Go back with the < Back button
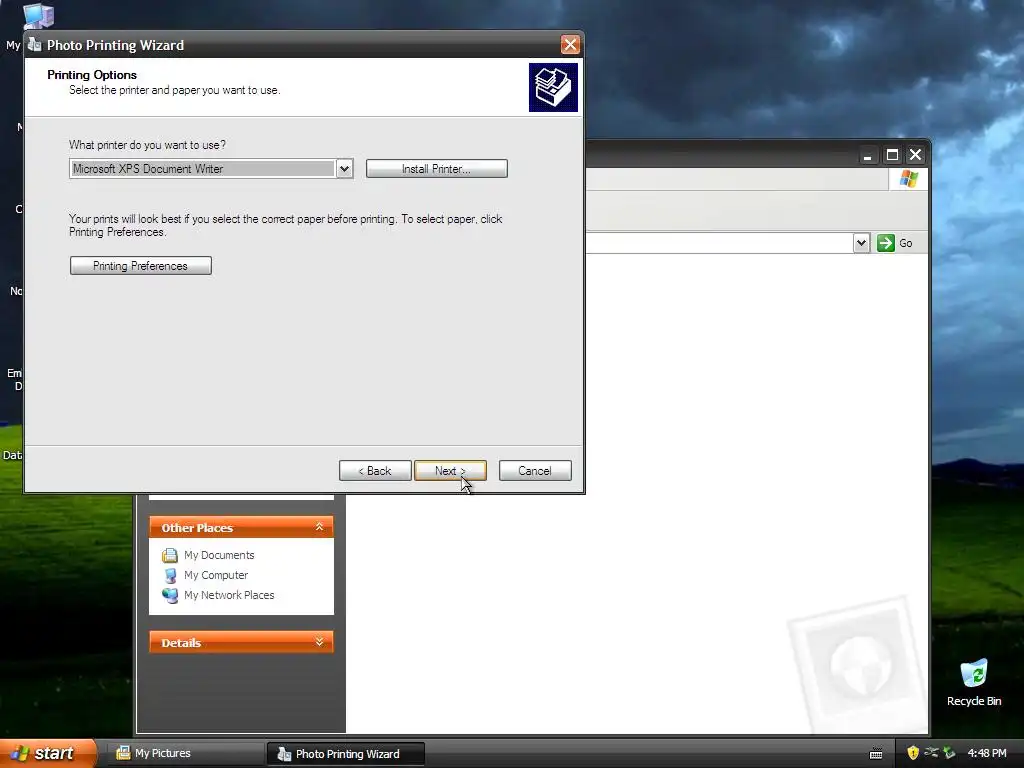1024x768 pixels. tap(375, 471)
